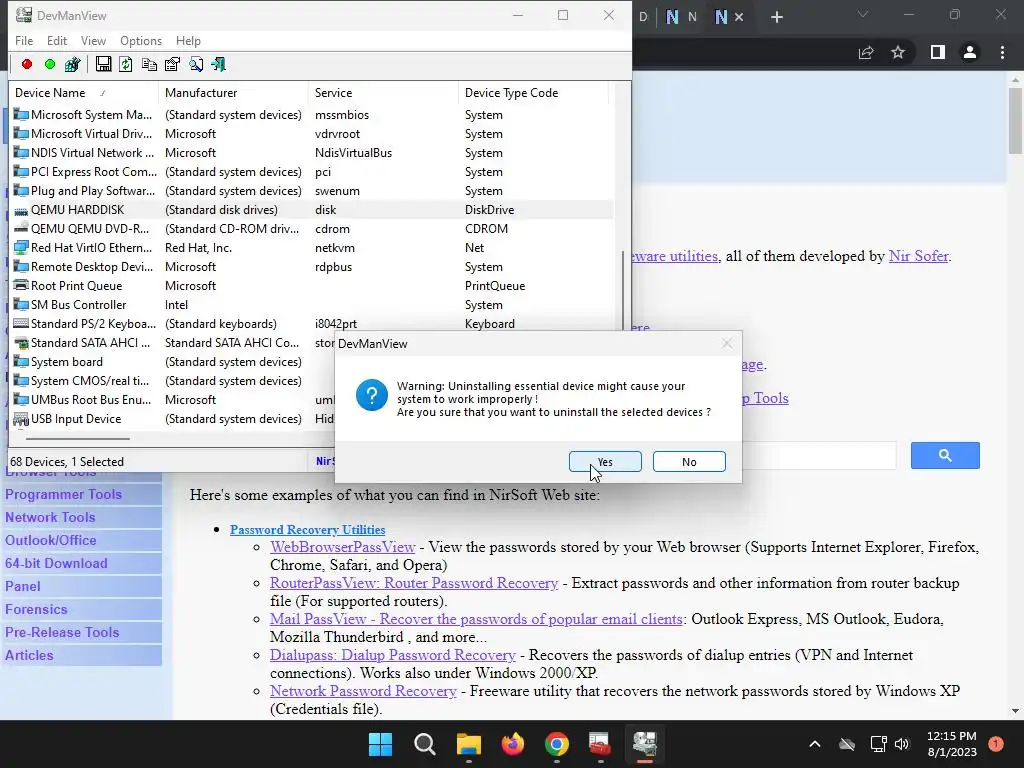
Task: Select the QEMU QEMU DVD-R row
Action: [x=312, y=229]
